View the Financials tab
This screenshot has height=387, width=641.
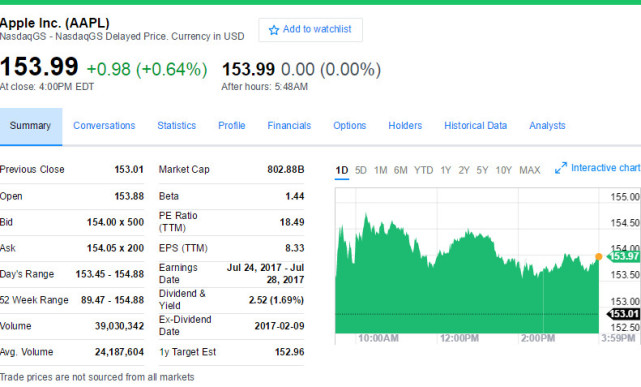pyautogui.click(x=289, y=125)
